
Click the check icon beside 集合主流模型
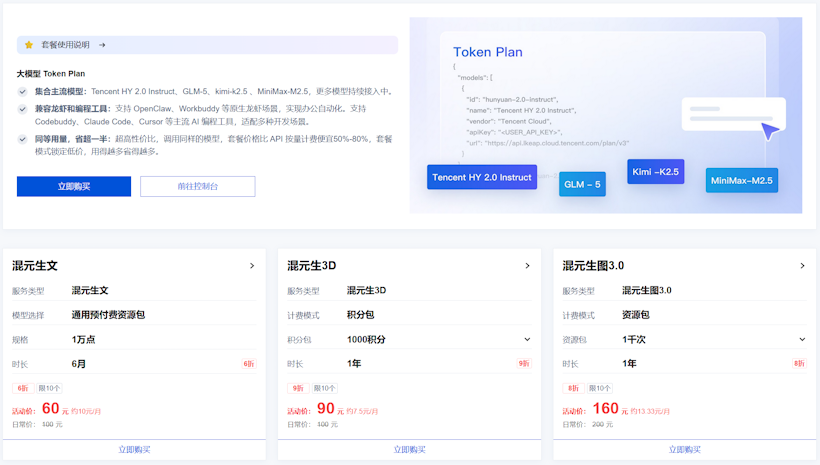pyautogui.click(x=22, y=92)
